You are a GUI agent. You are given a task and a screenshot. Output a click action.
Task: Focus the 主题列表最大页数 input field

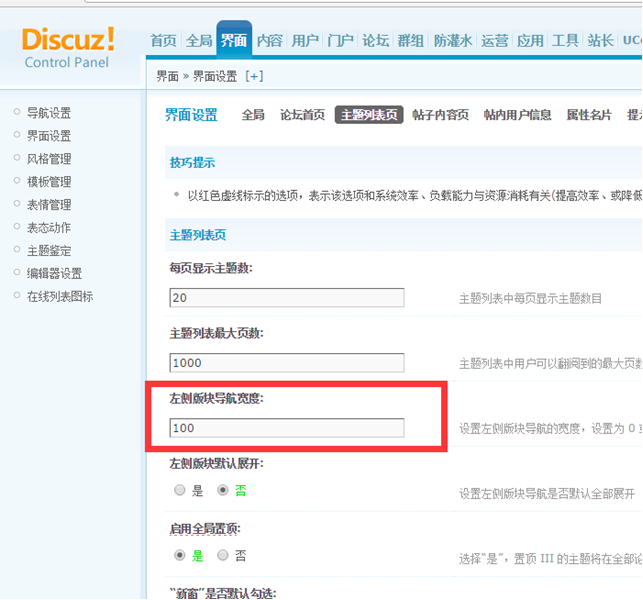[x=287, y=363]
